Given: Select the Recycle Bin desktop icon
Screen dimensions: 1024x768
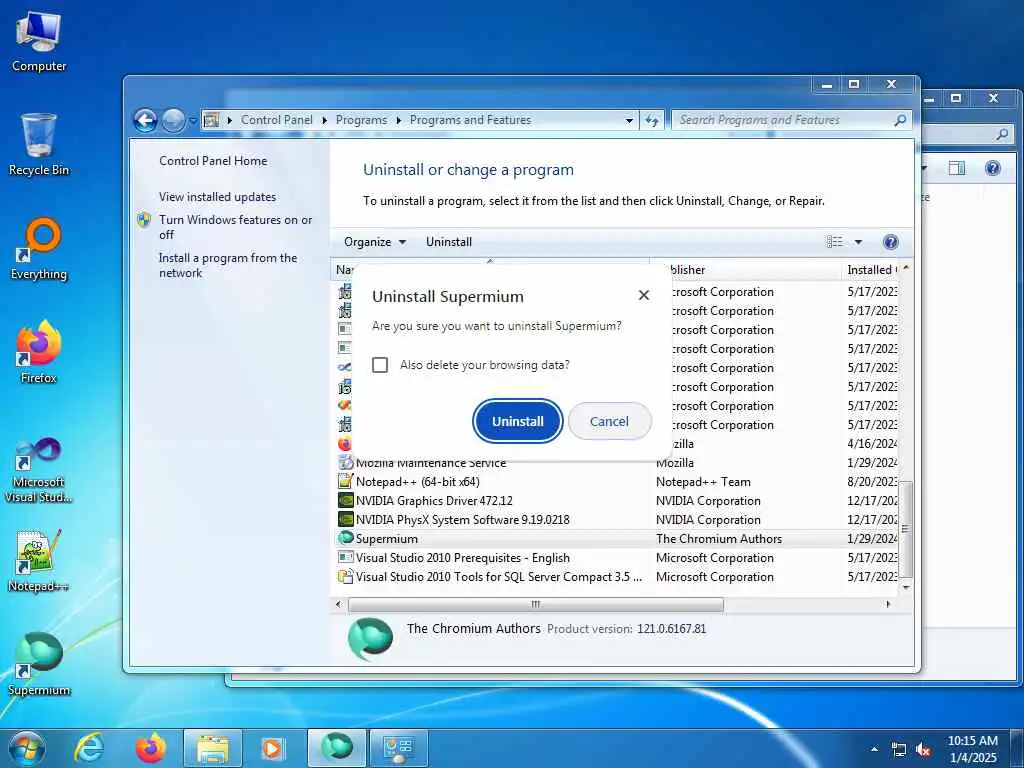Looking at the screenshot, I should click(39, 145).
